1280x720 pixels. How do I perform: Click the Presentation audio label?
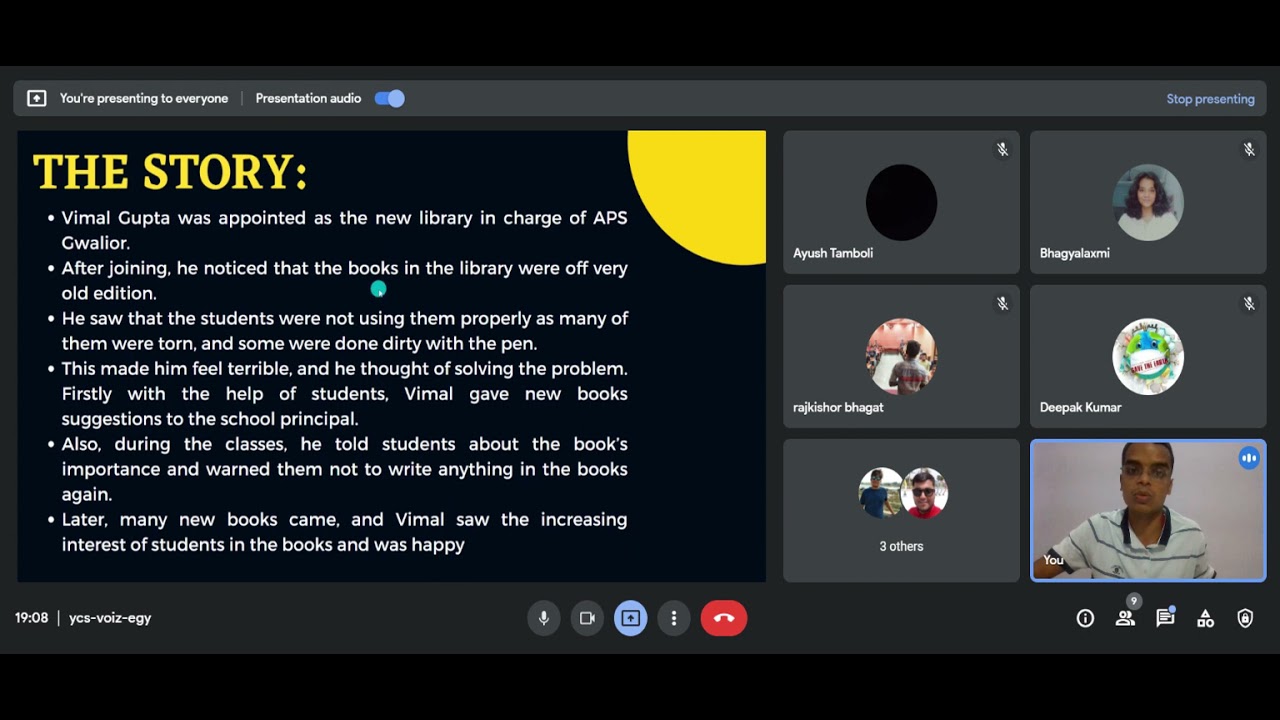click(308, 98)
